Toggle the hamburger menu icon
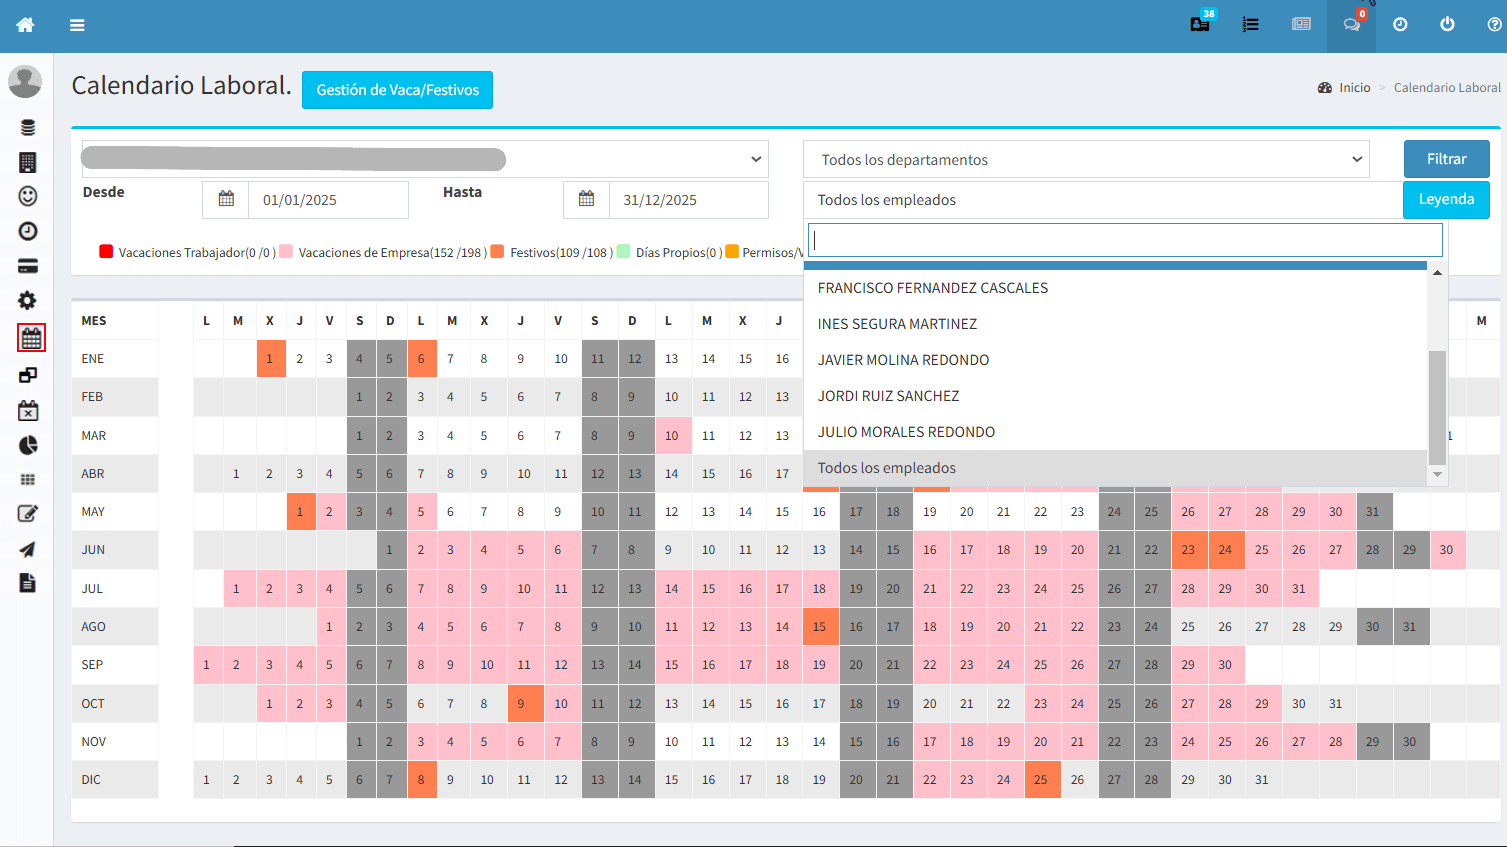Screen dimensions: 1507x847 coord(77,25)
